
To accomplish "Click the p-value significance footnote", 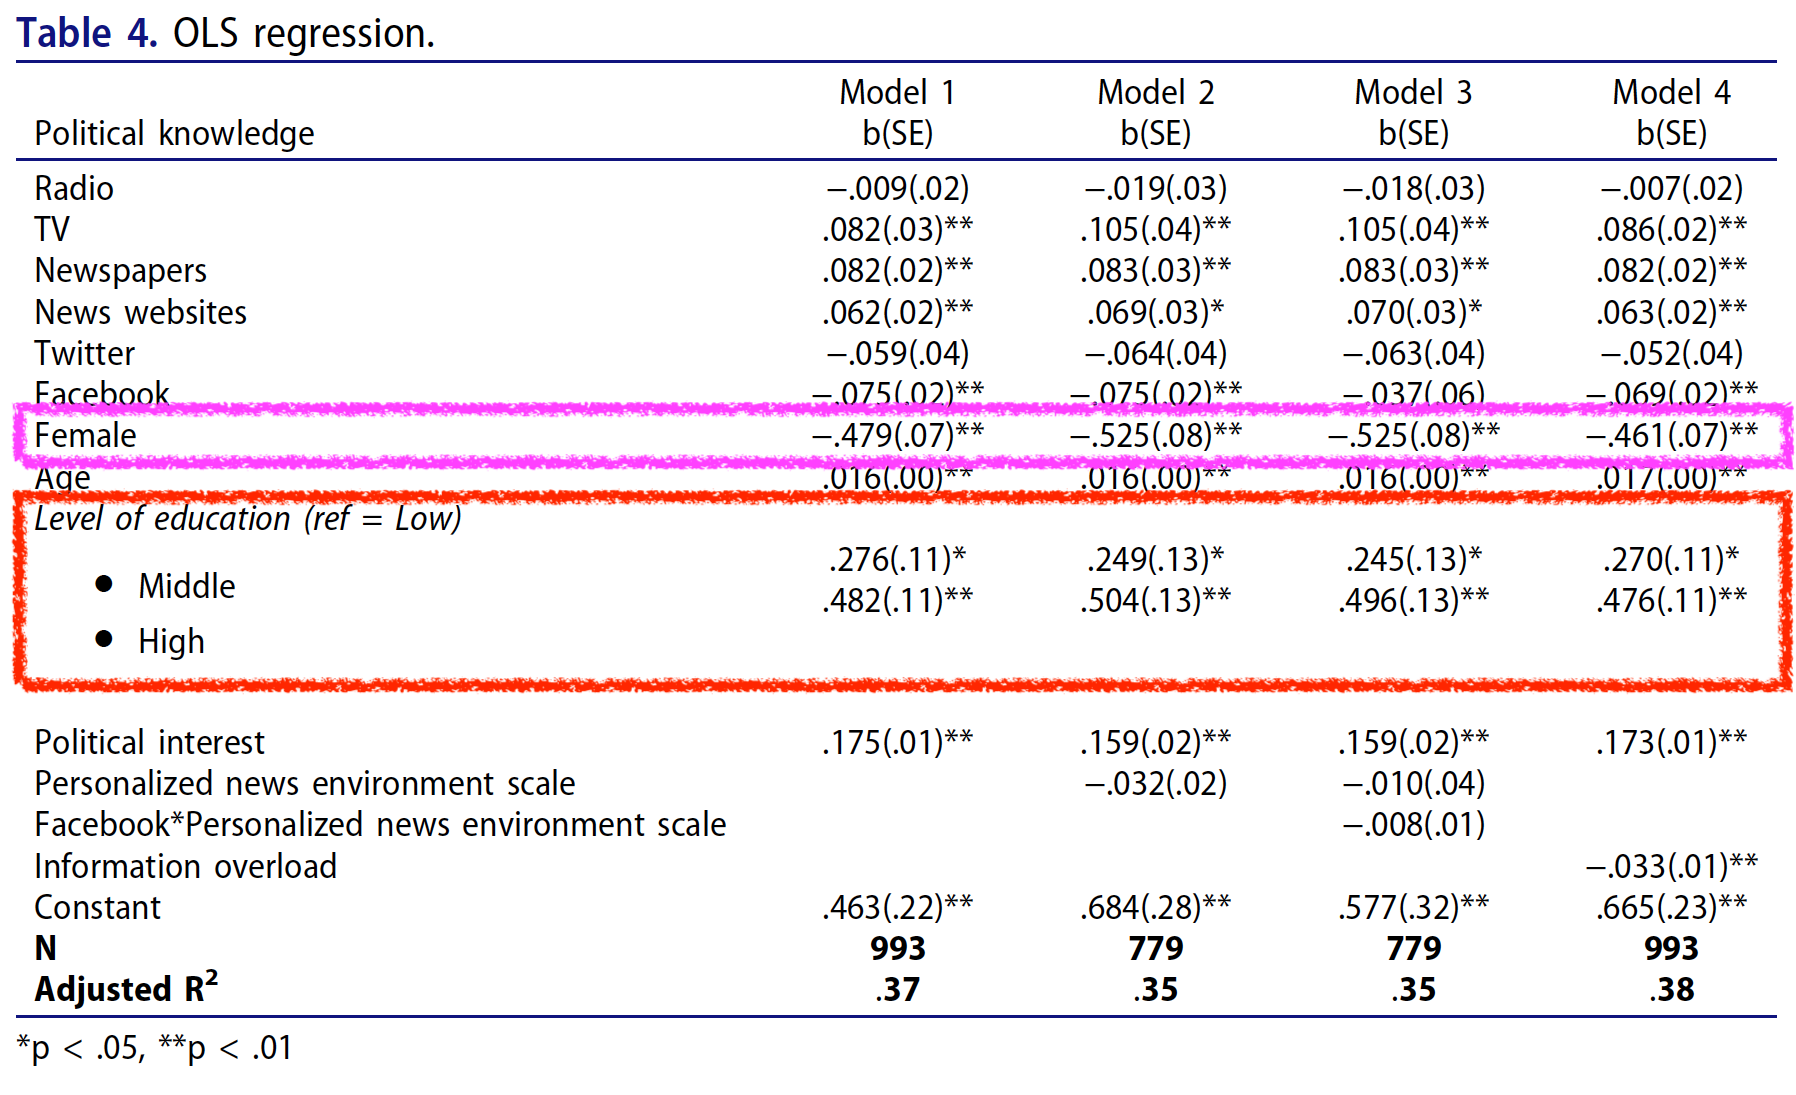I will (155, 1048).
